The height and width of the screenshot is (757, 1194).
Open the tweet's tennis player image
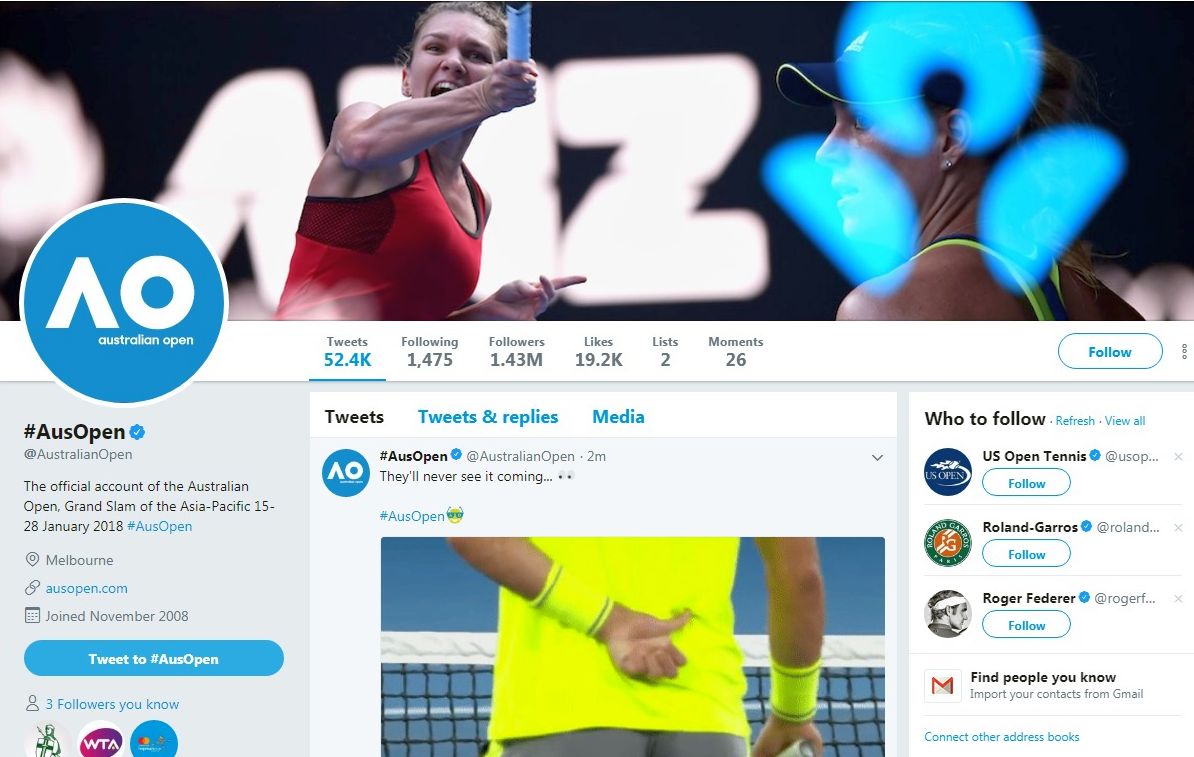[x=633, y=647]
